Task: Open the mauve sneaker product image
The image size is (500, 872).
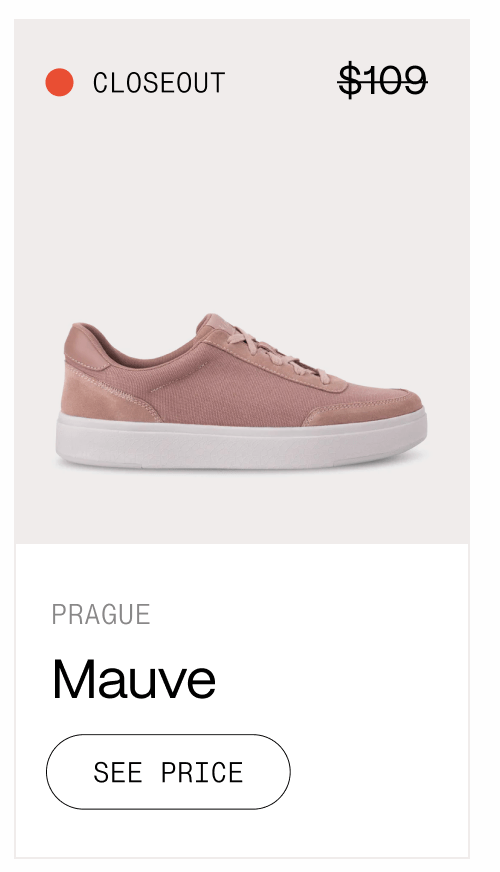Action: [x=241, y=392]
